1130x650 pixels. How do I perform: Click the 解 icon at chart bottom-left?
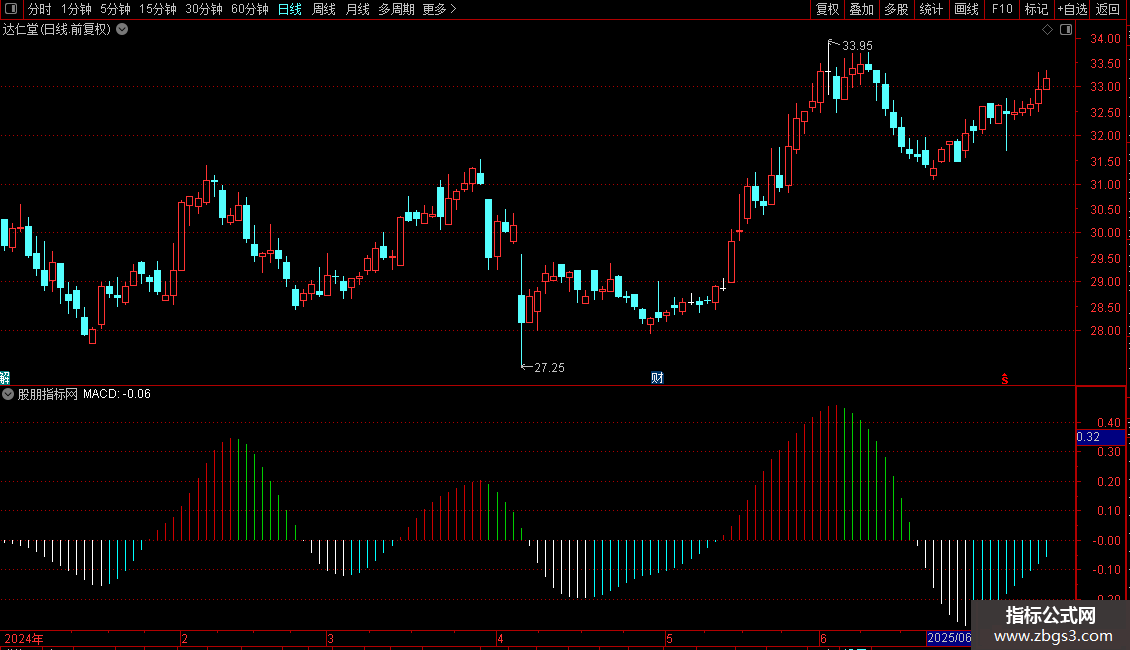pyautogui.click(x=4, y=378)
